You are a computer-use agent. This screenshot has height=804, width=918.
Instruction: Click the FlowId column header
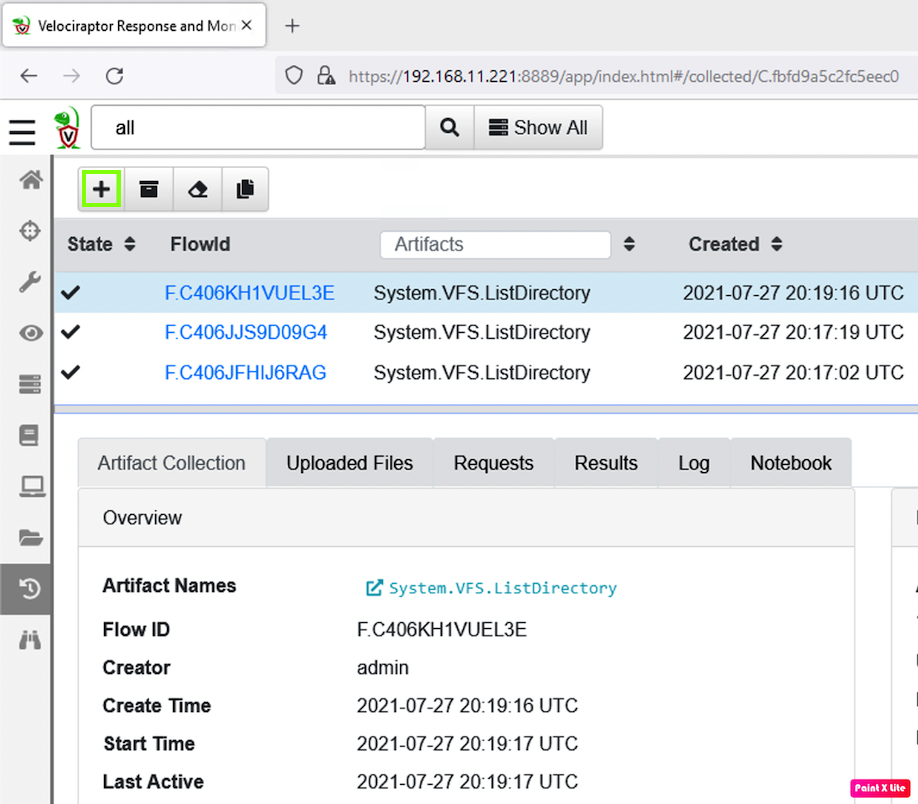(200, 244)
